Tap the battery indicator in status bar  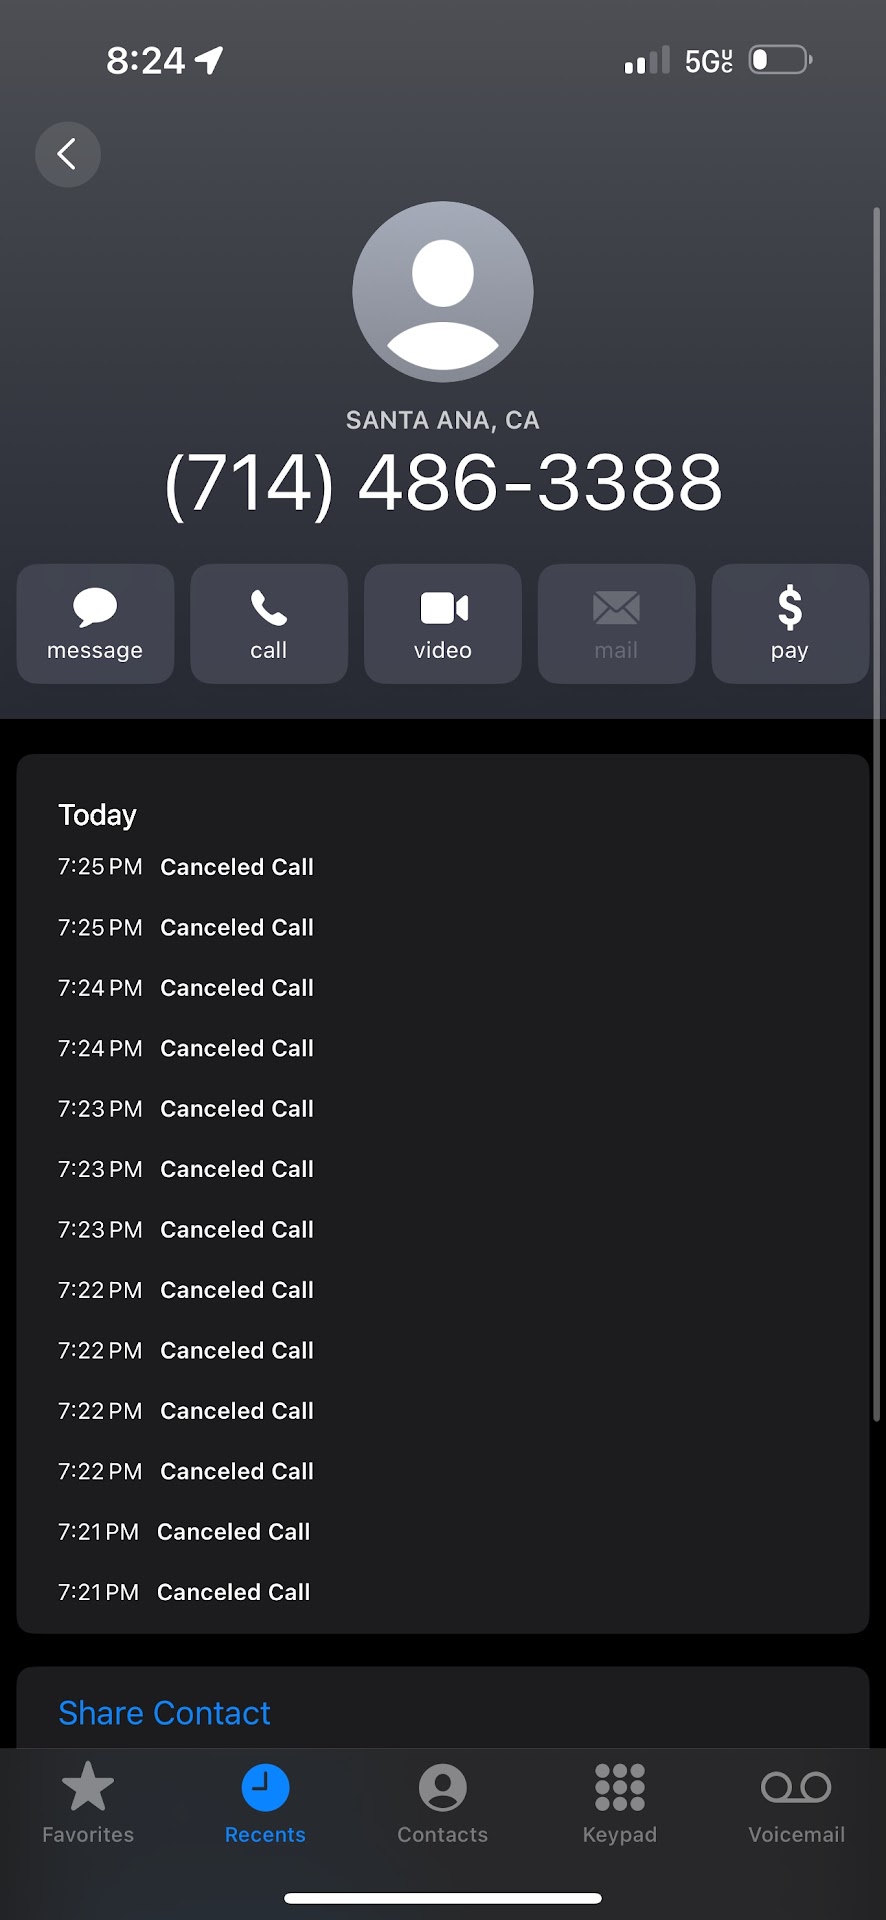(x=780, y=60)
